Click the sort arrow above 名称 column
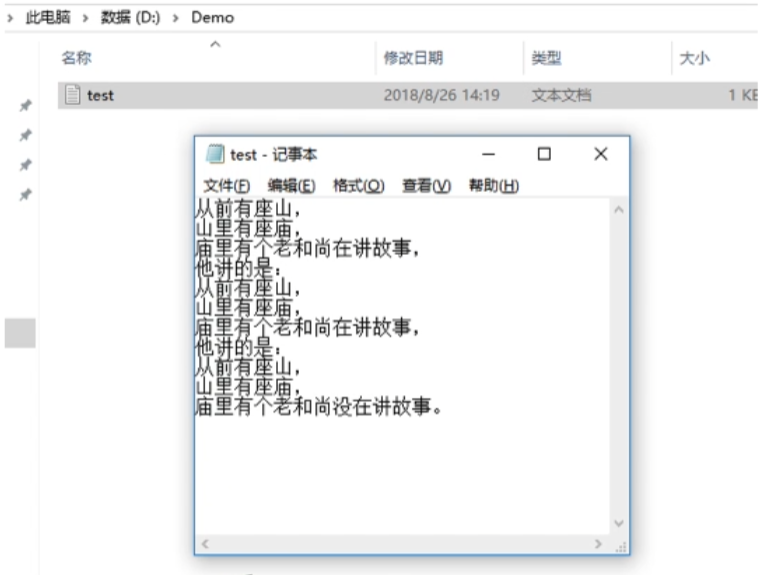 [x=215, y=44]
